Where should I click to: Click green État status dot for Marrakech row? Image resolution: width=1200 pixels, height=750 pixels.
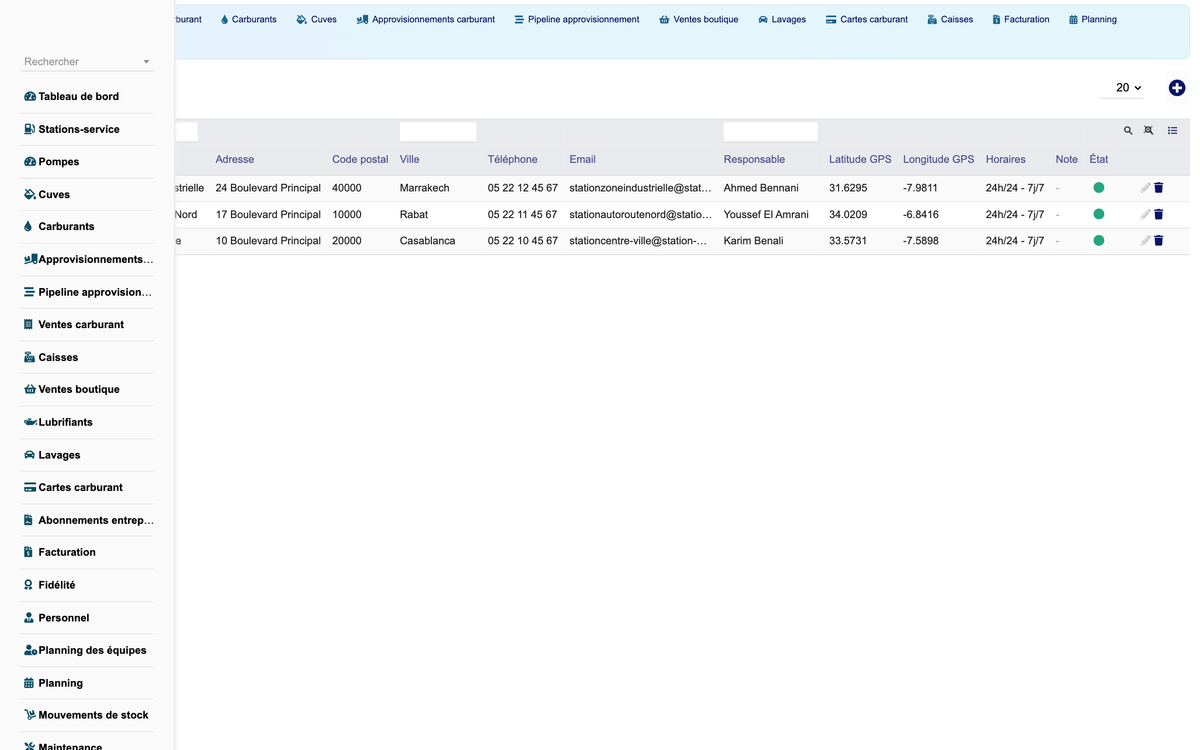point(1099,187)
